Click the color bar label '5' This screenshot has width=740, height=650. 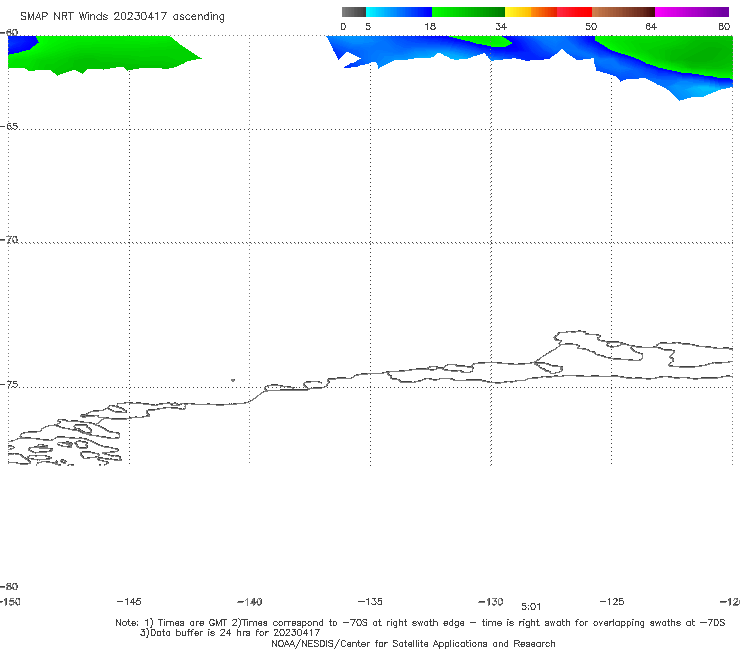368,26
